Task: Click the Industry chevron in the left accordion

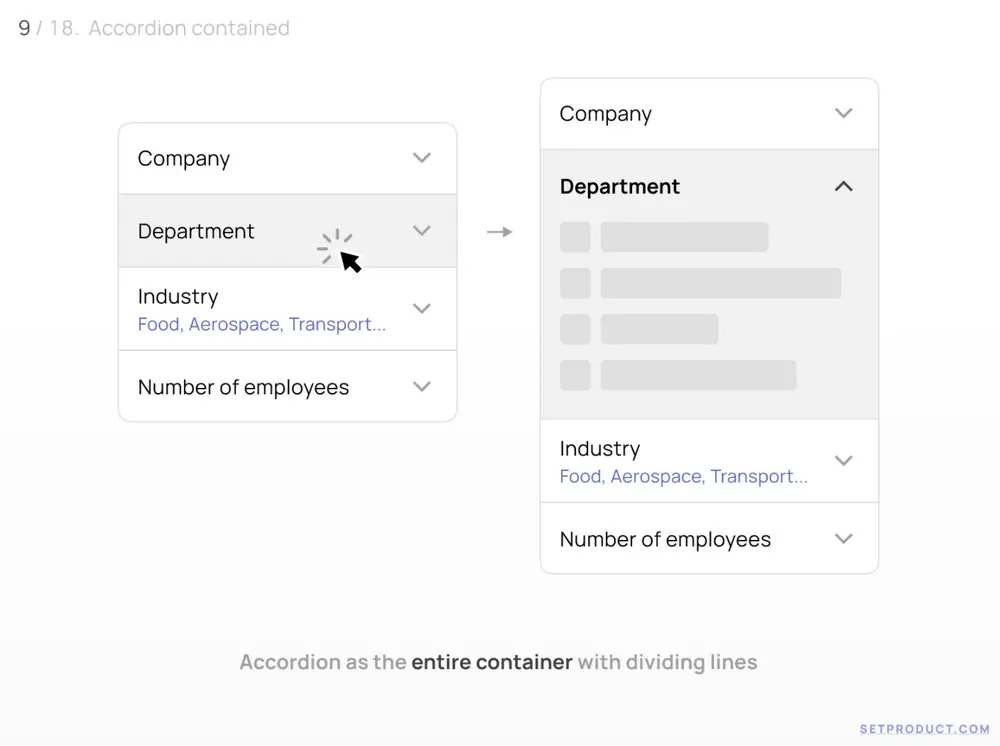Action: tap(422, 309)
